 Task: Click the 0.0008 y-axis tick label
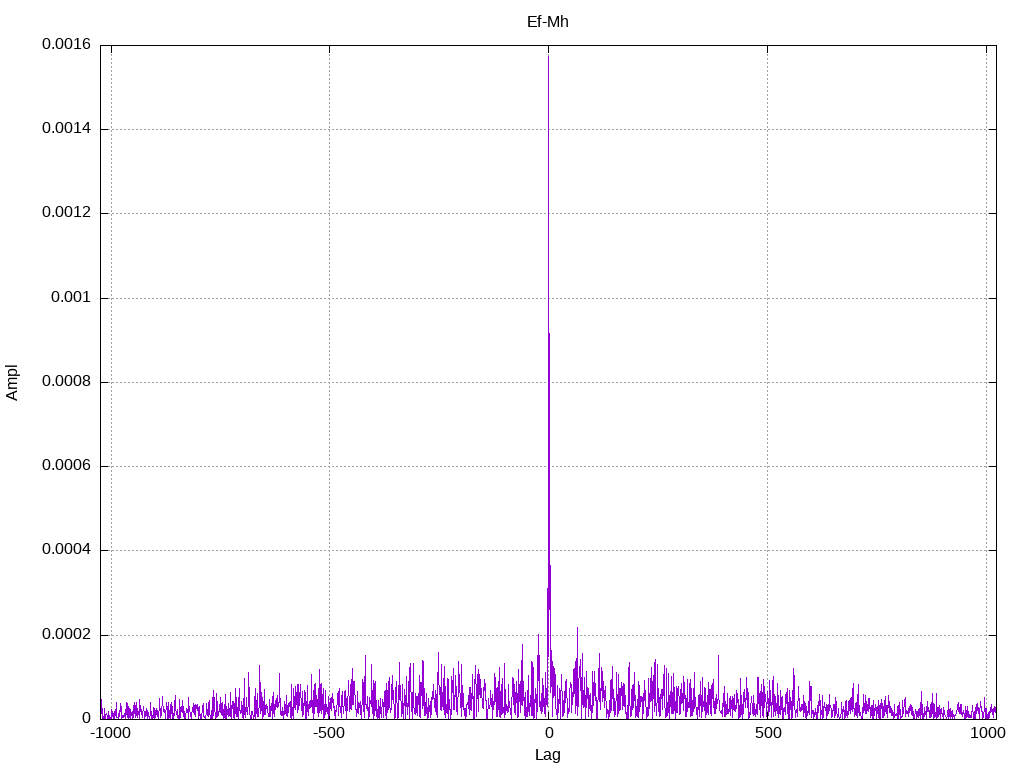(67, 381)
